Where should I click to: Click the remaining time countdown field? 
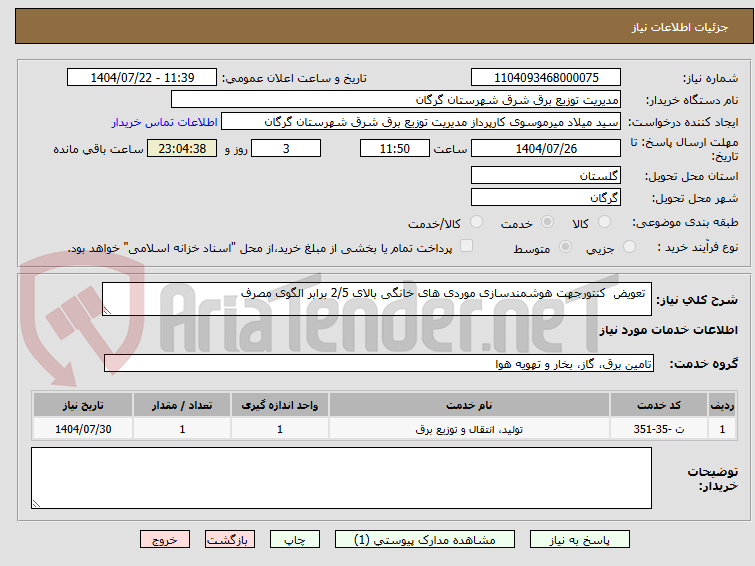[x=182, y=149]
